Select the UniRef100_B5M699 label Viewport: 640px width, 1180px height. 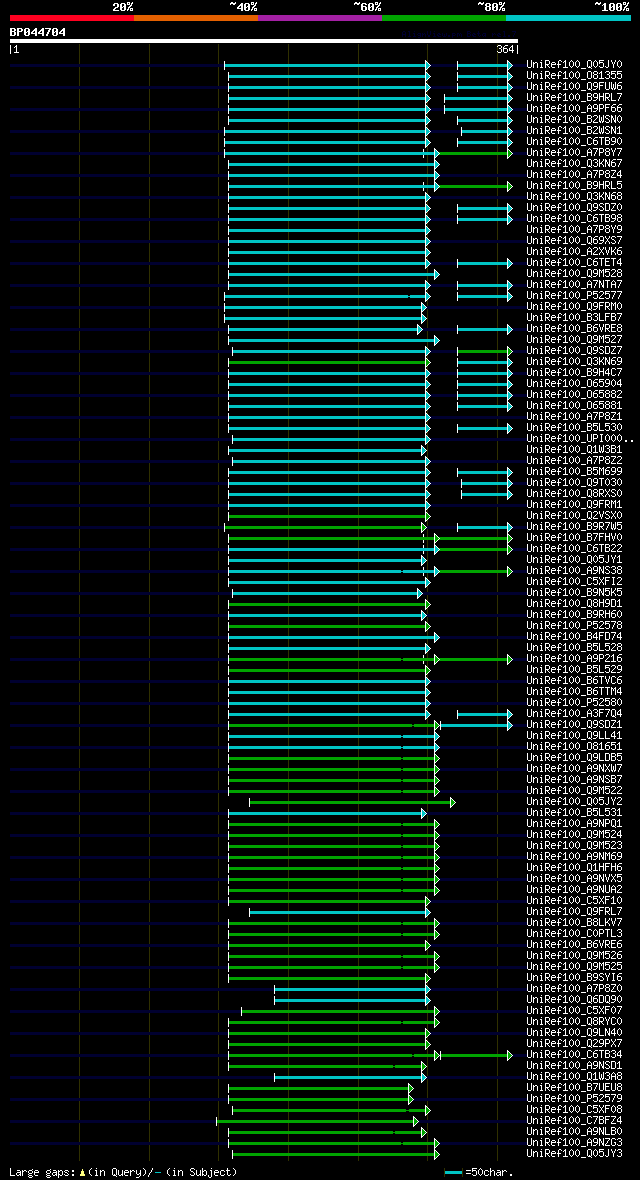(x=574, y=472)
